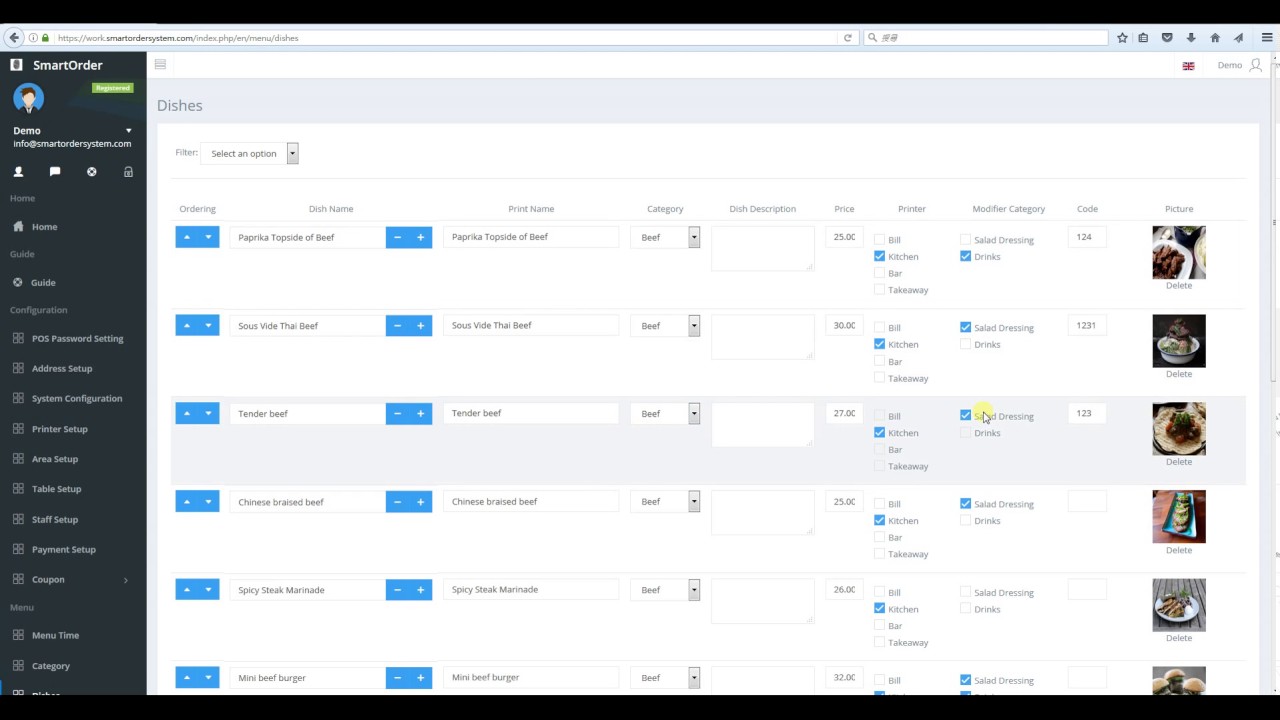Delete the picture for Paprika Topside of Beef
Image resolution: width=1280 pixels, height=720 pixels.
(1179, 285)
